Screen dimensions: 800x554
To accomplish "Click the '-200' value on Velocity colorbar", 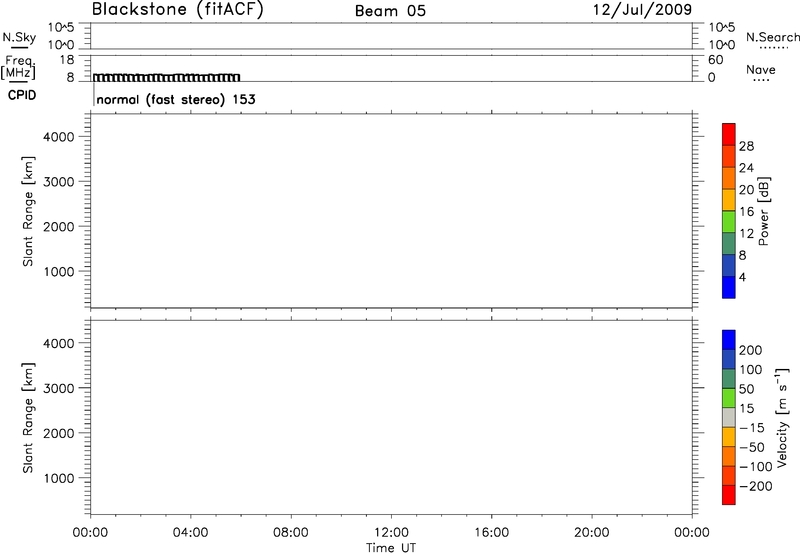I will [756, 486].
